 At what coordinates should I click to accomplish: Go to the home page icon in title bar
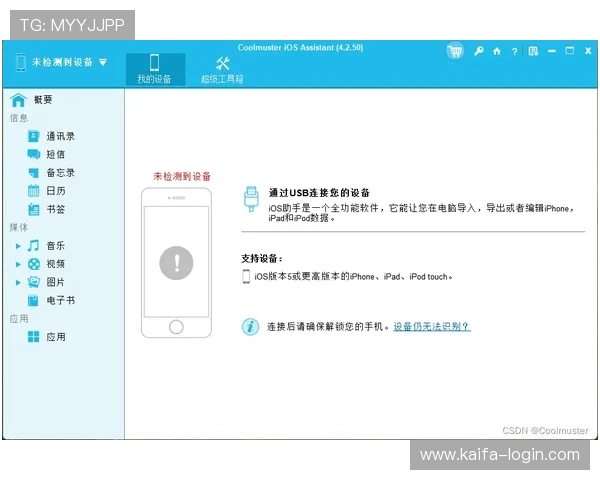497,51
